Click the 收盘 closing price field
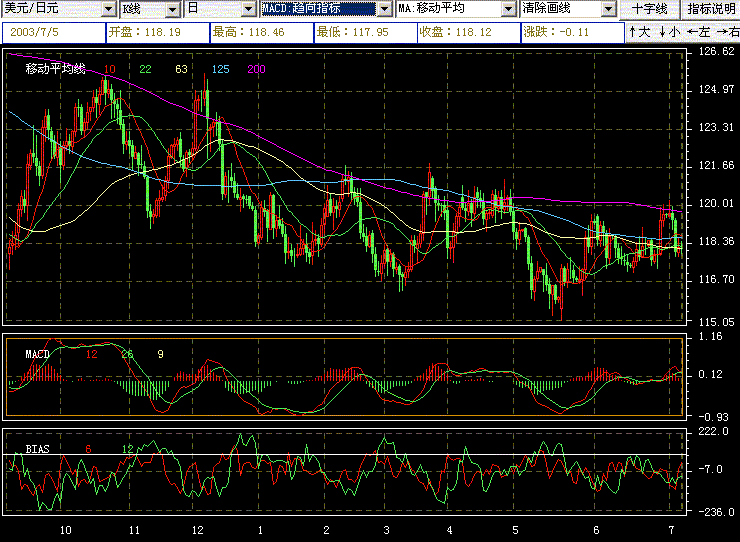Image resolution: width=740 pixels, height=542 pixels. tap(468, 32)
